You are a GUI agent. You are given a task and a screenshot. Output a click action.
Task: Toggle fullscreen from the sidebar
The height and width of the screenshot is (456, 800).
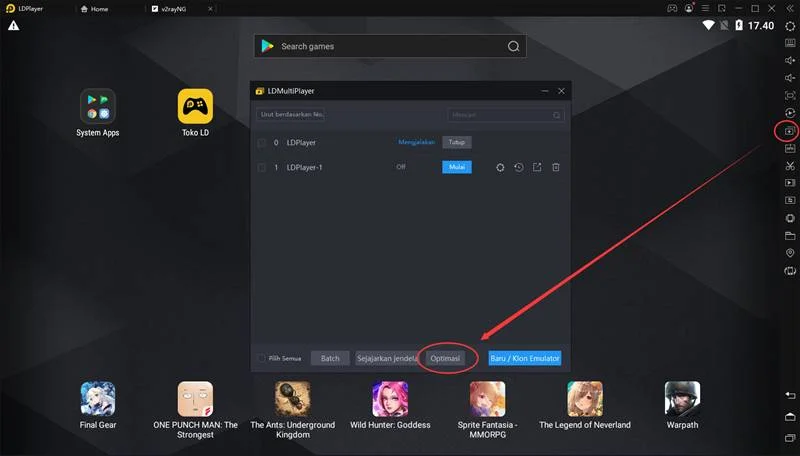(790, 95)
